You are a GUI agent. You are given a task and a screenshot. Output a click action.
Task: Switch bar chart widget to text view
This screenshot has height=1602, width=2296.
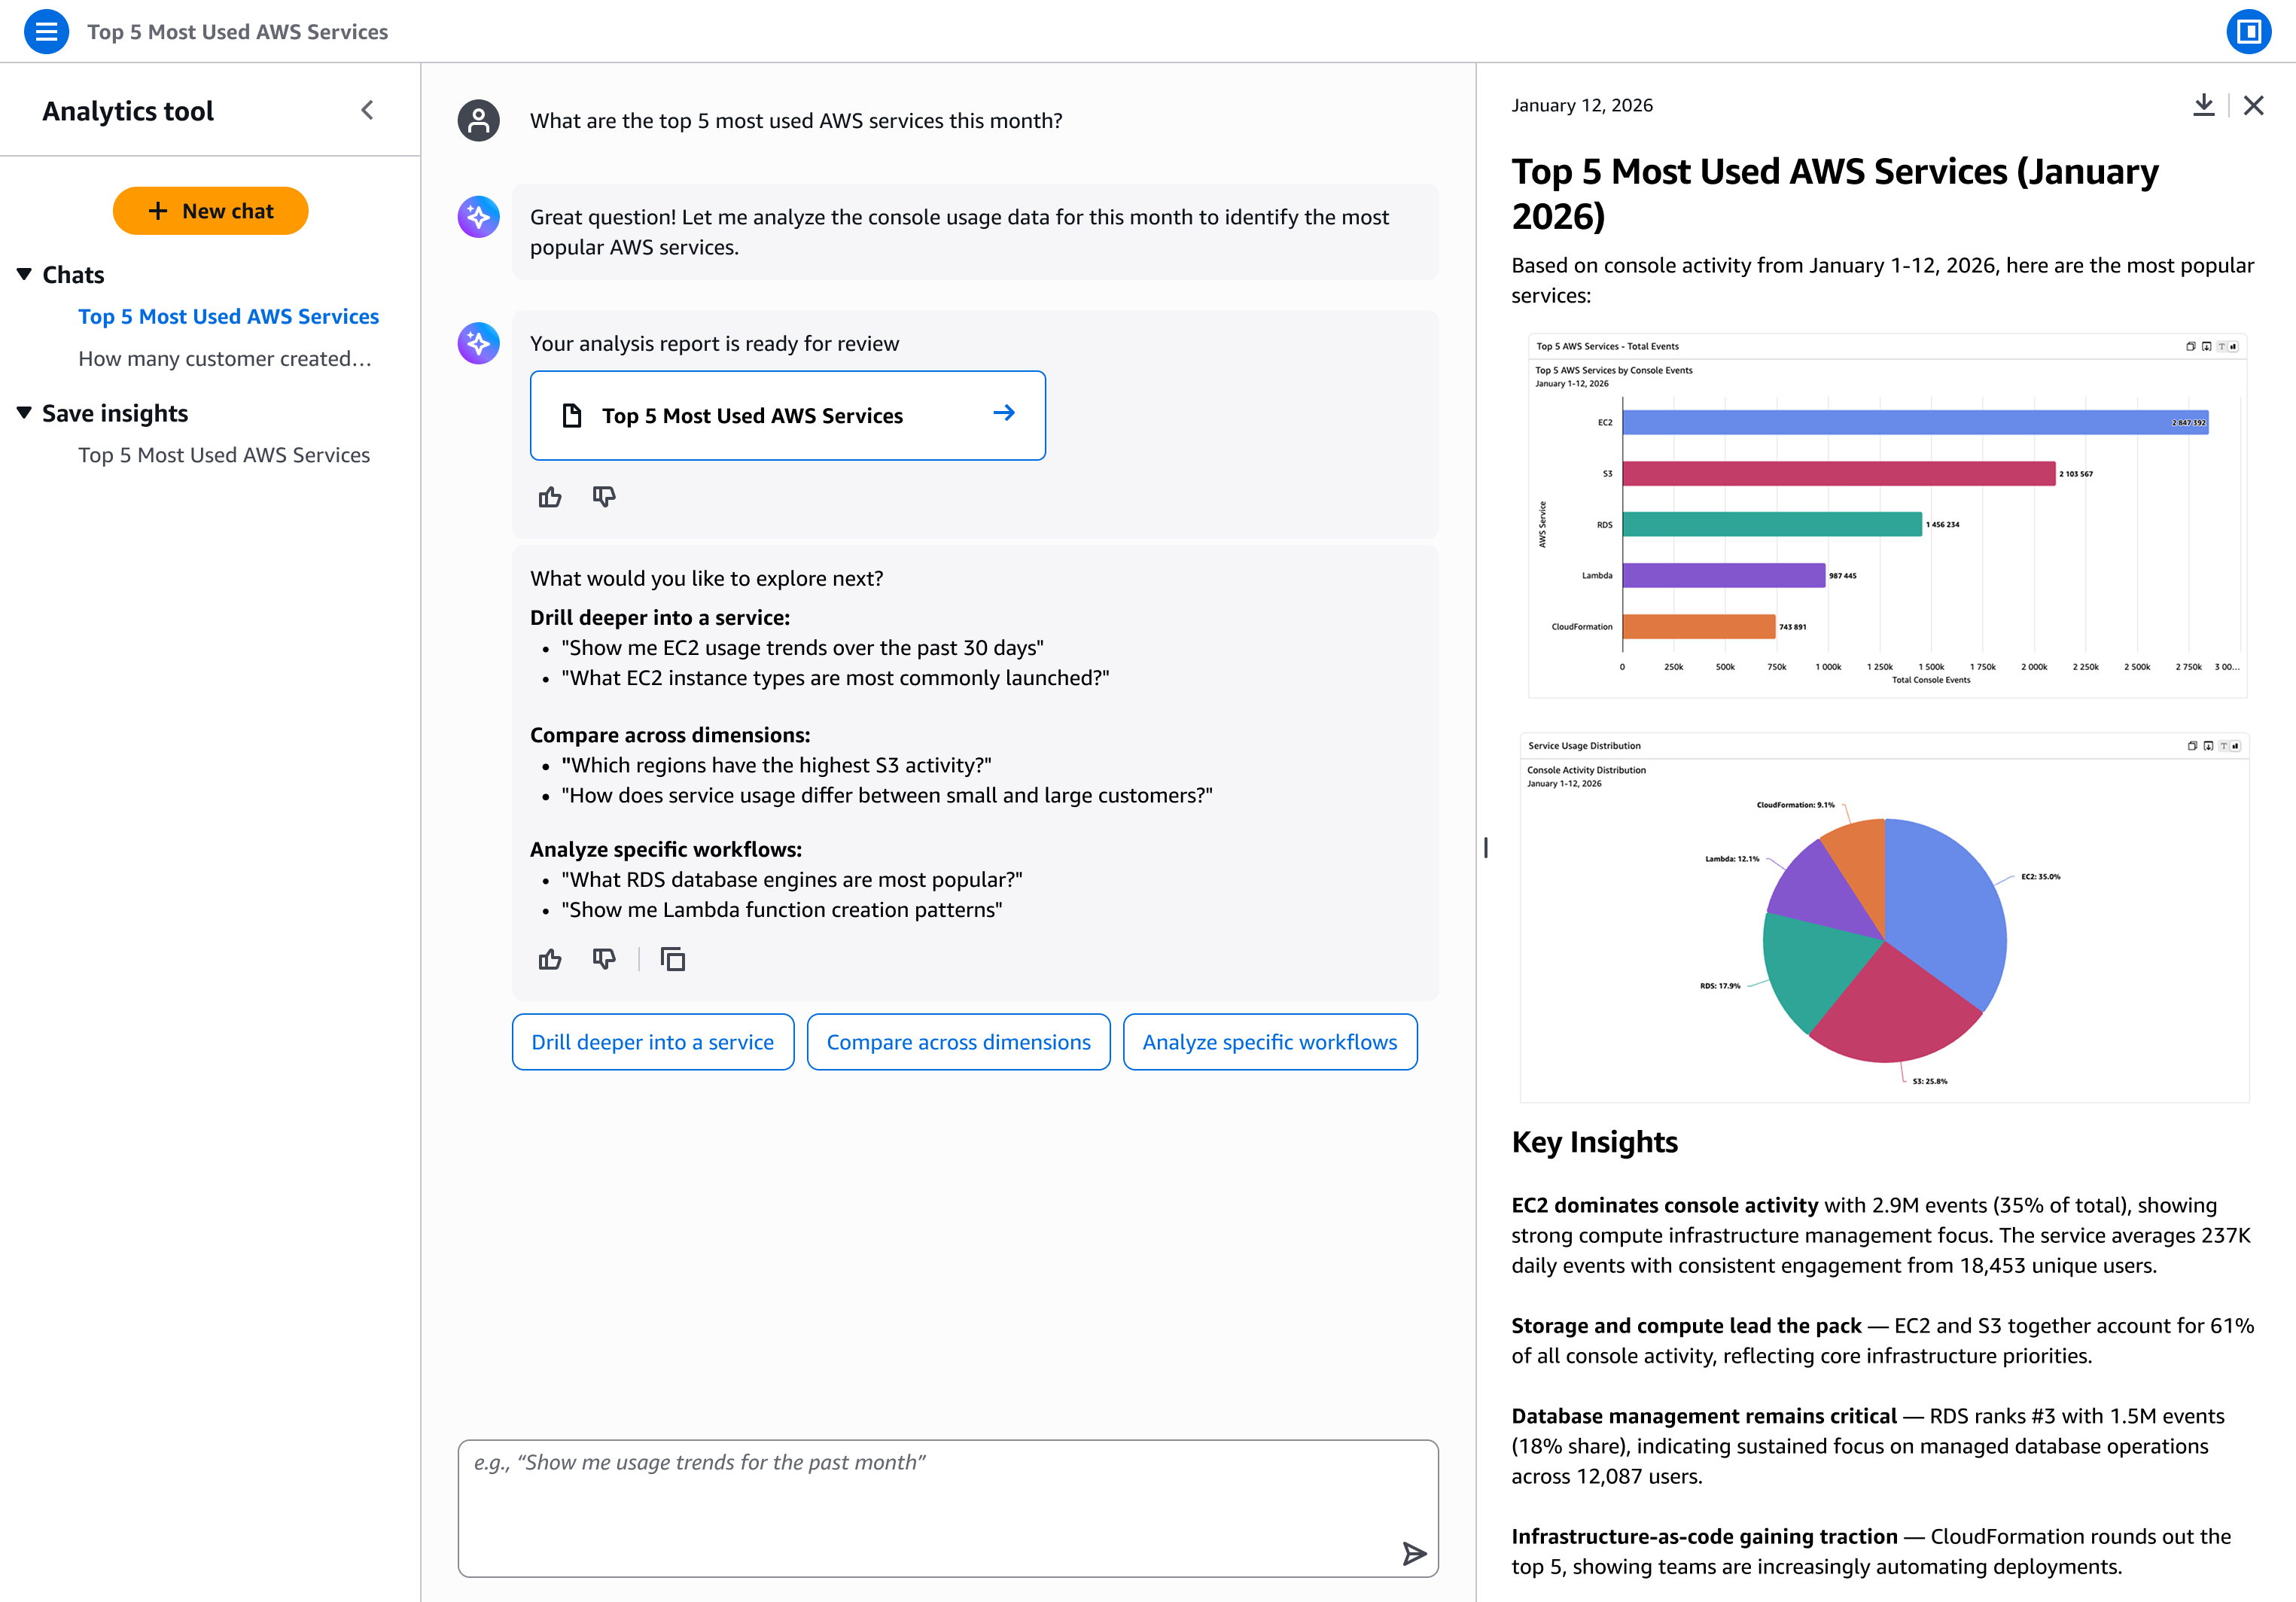2222,346
